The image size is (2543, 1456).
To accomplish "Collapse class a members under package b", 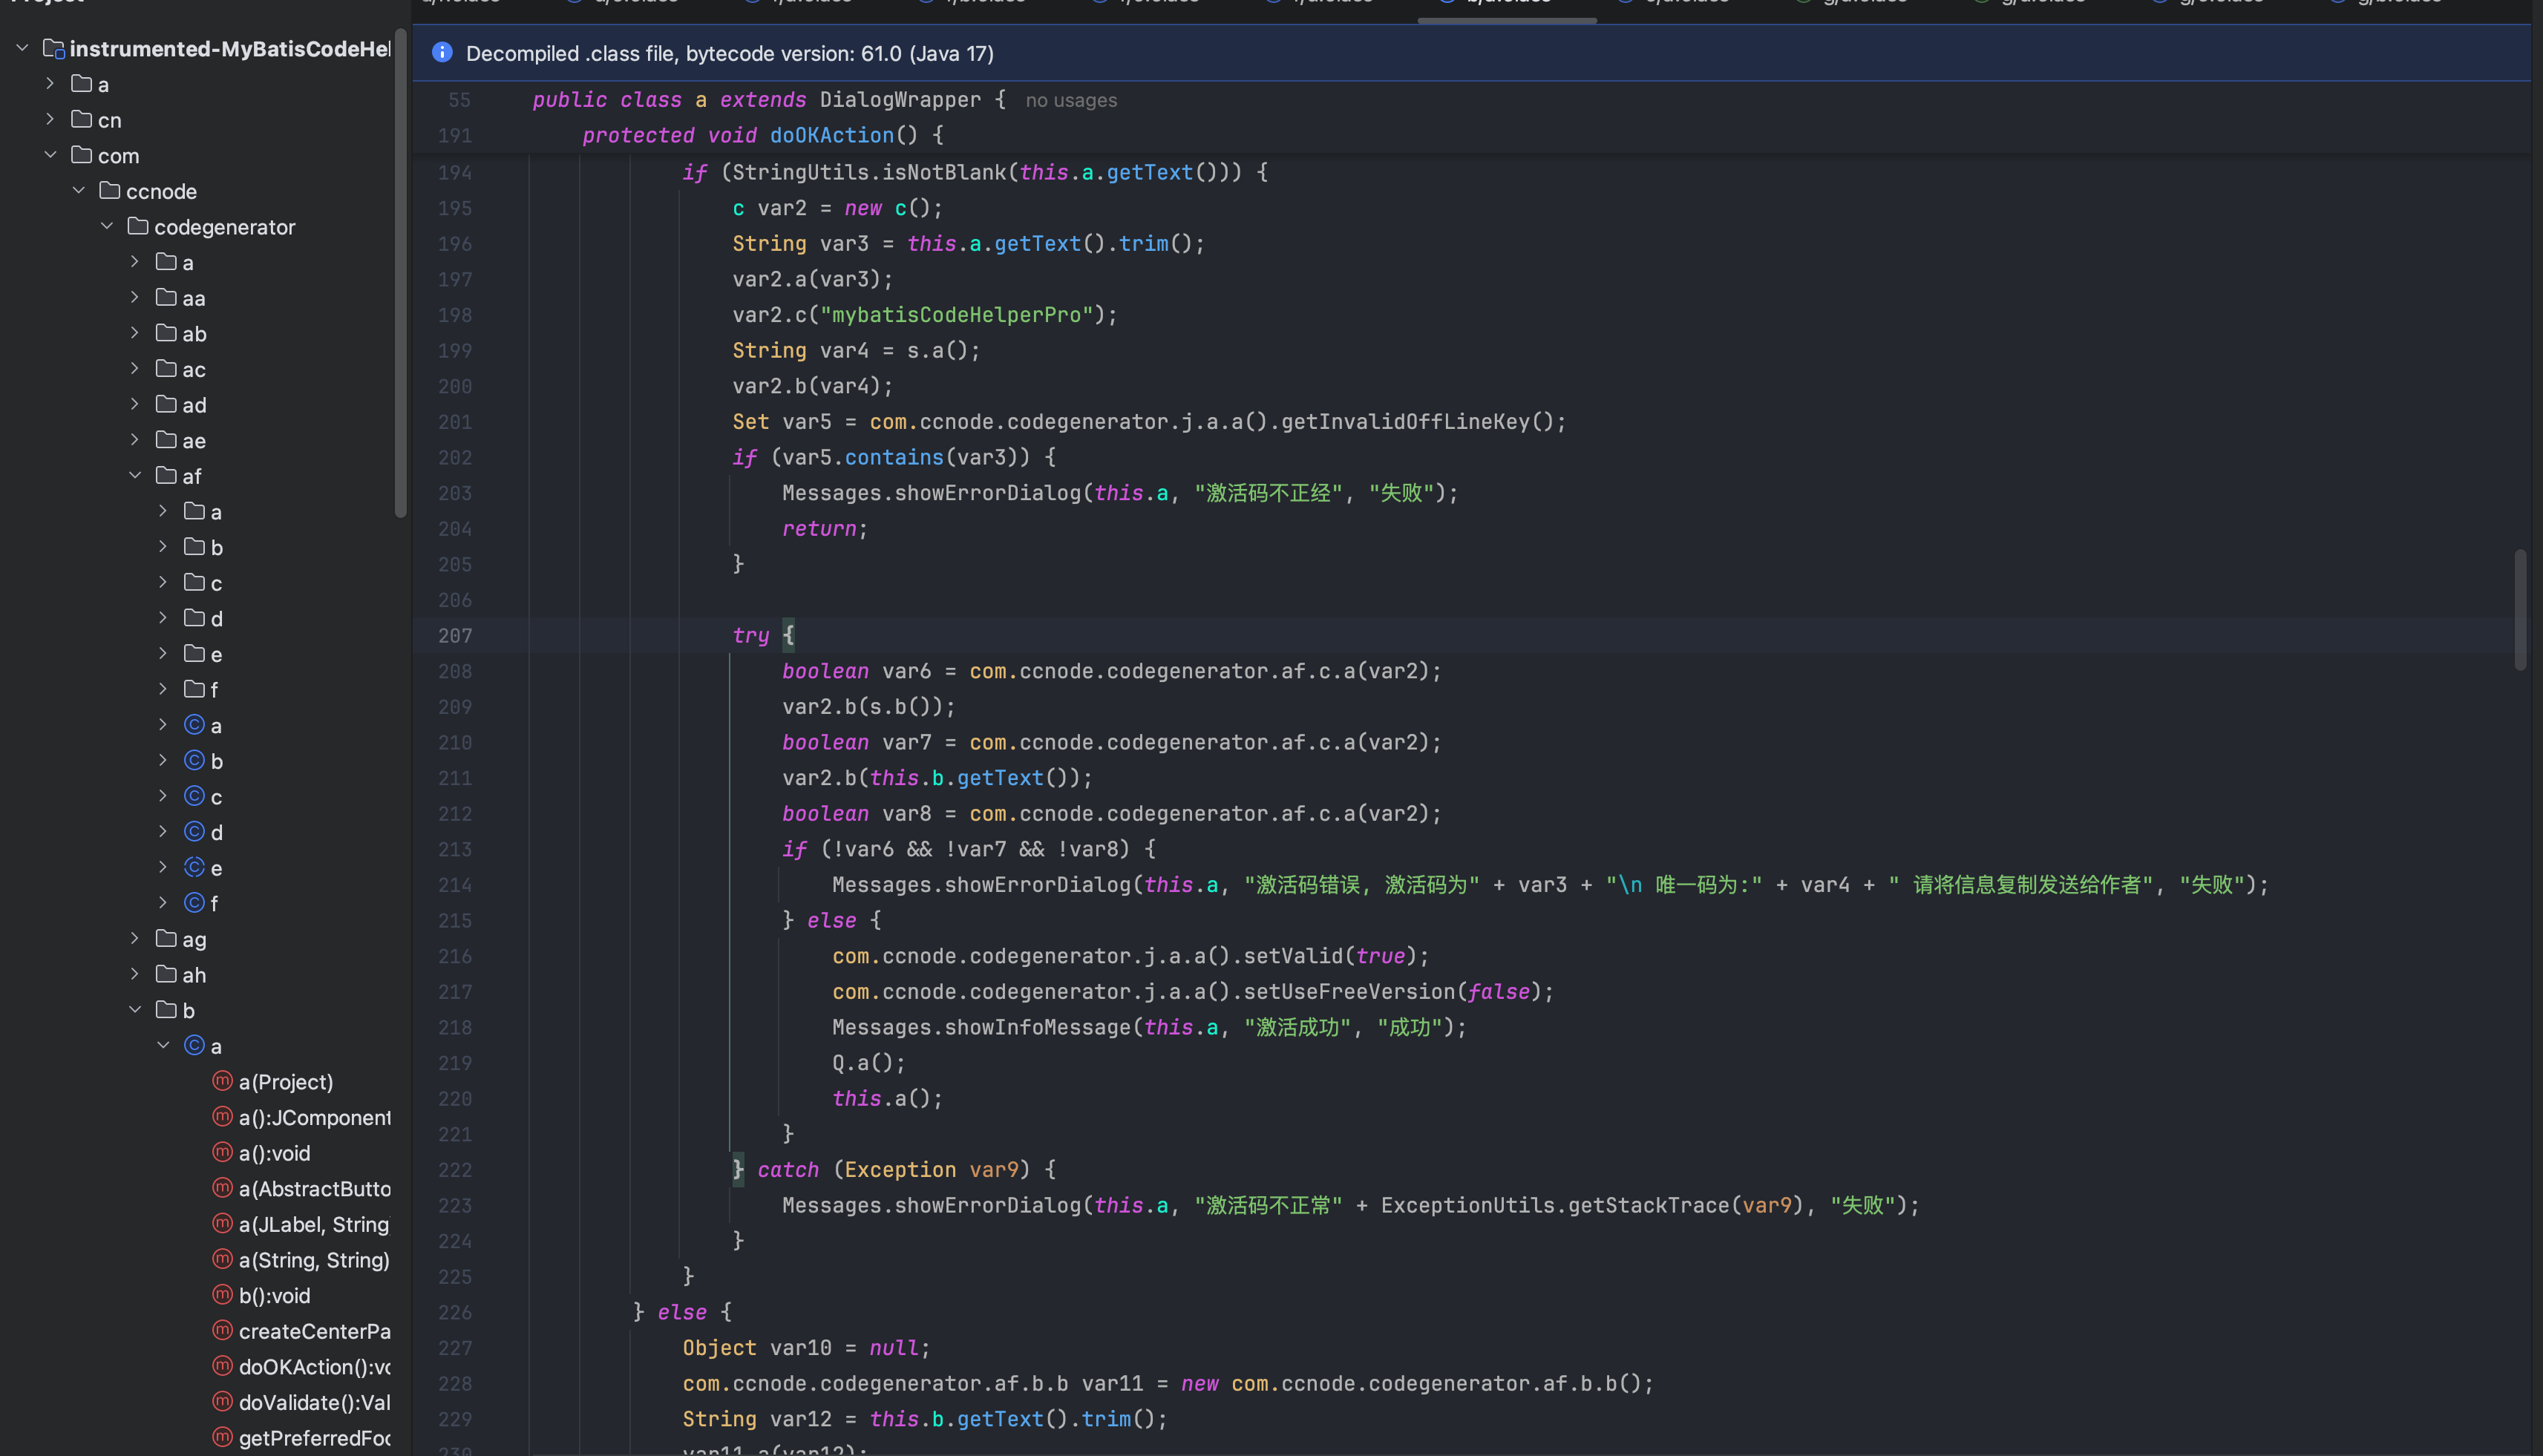I will pyautogui.click(x=163, y=1045).
